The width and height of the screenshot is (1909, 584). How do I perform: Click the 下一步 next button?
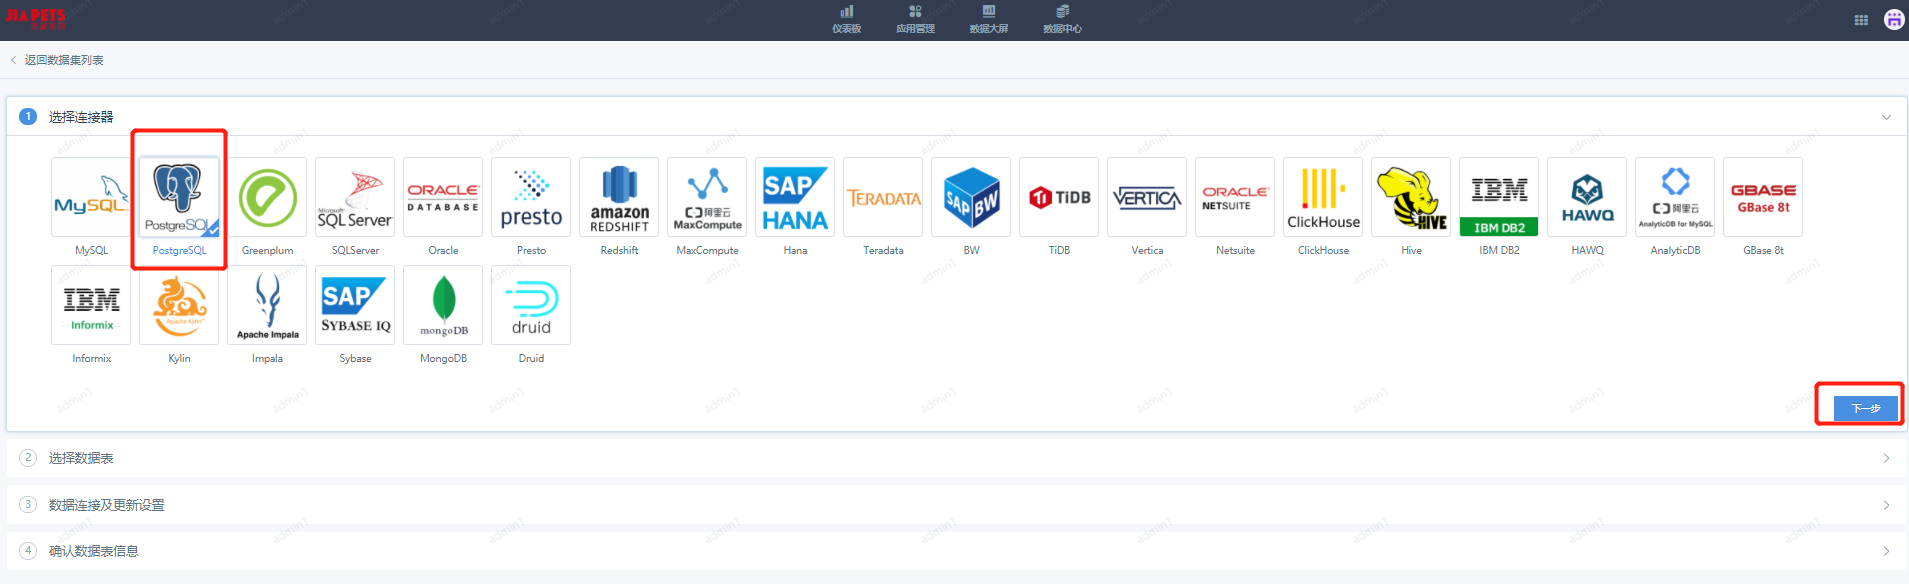coord(1866,408)
